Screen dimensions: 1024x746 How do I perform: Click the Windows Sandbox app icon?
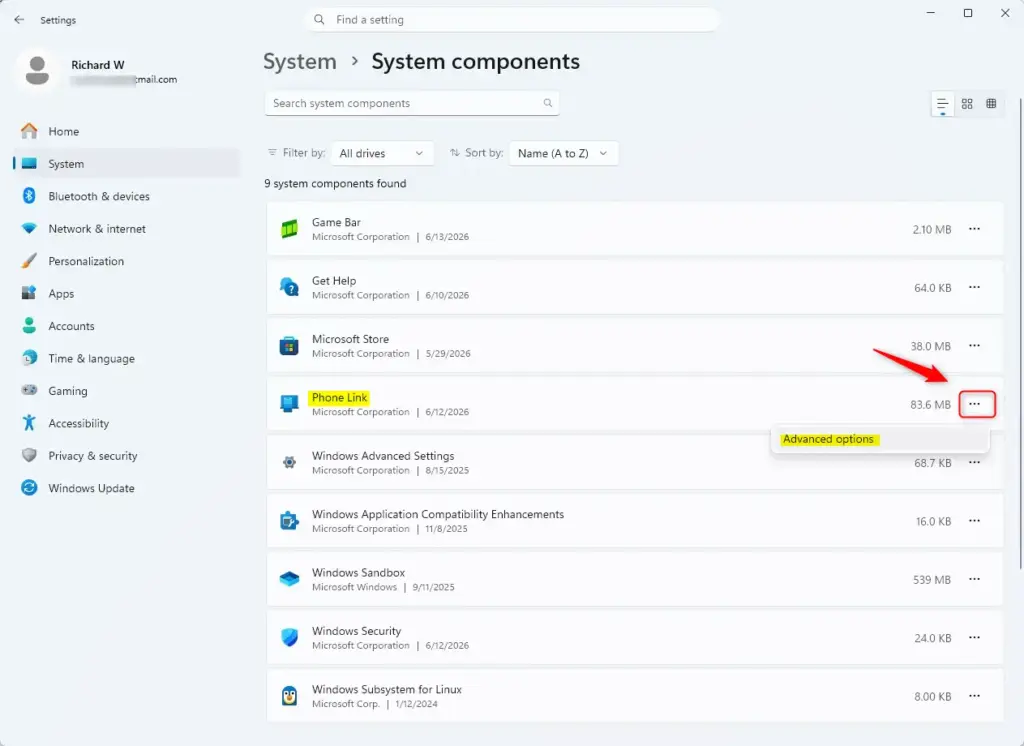pos(289,579)
